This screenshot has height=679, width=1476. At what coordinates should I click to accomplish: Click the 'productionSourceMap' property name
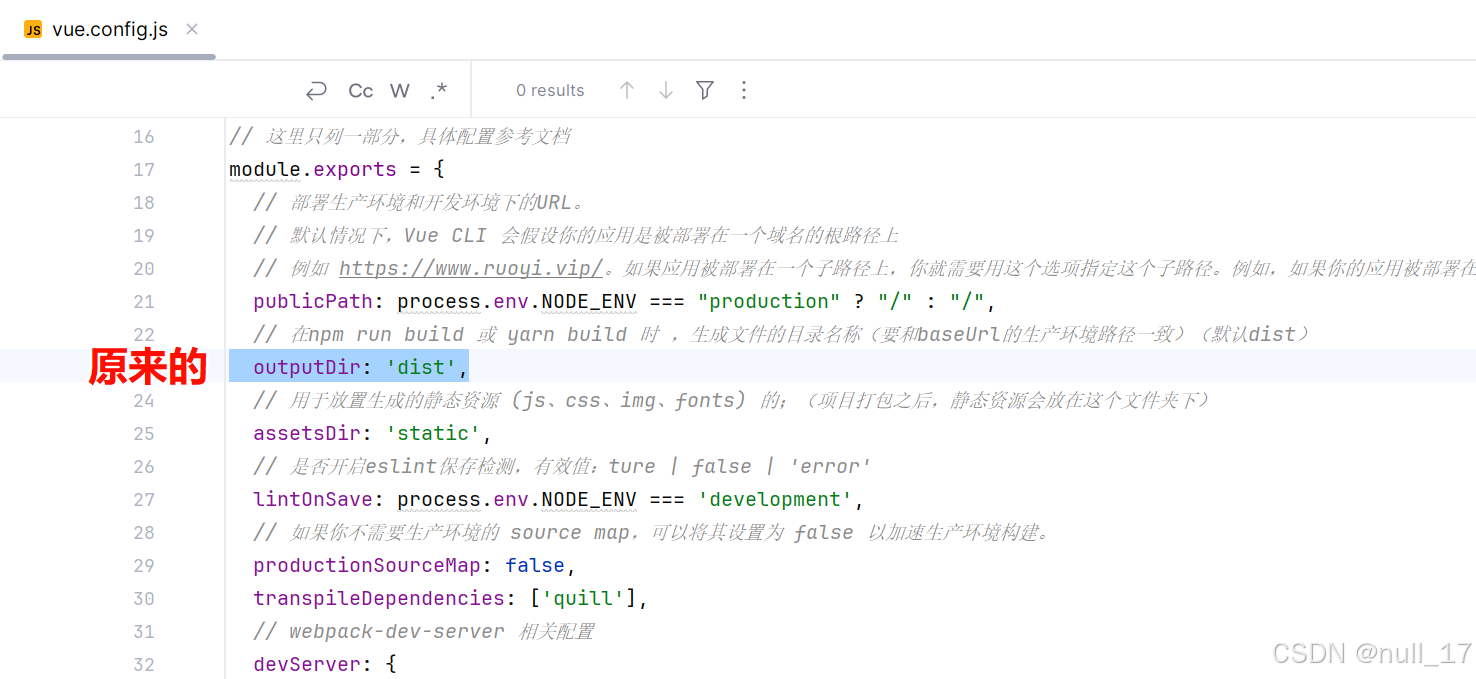367,565
